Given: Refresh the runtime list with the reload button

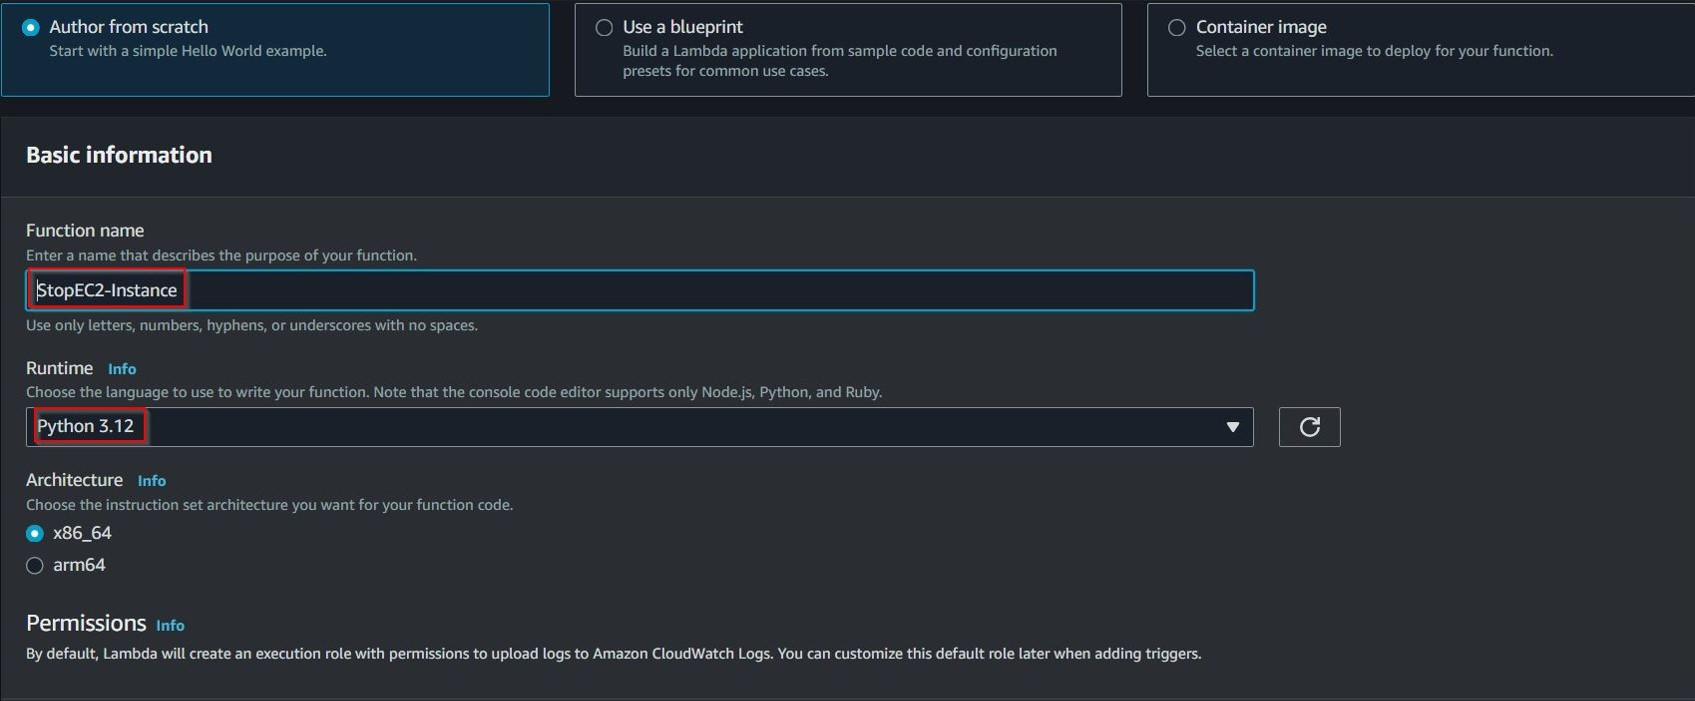Looking at the screenshot, I should (1309, 427).
